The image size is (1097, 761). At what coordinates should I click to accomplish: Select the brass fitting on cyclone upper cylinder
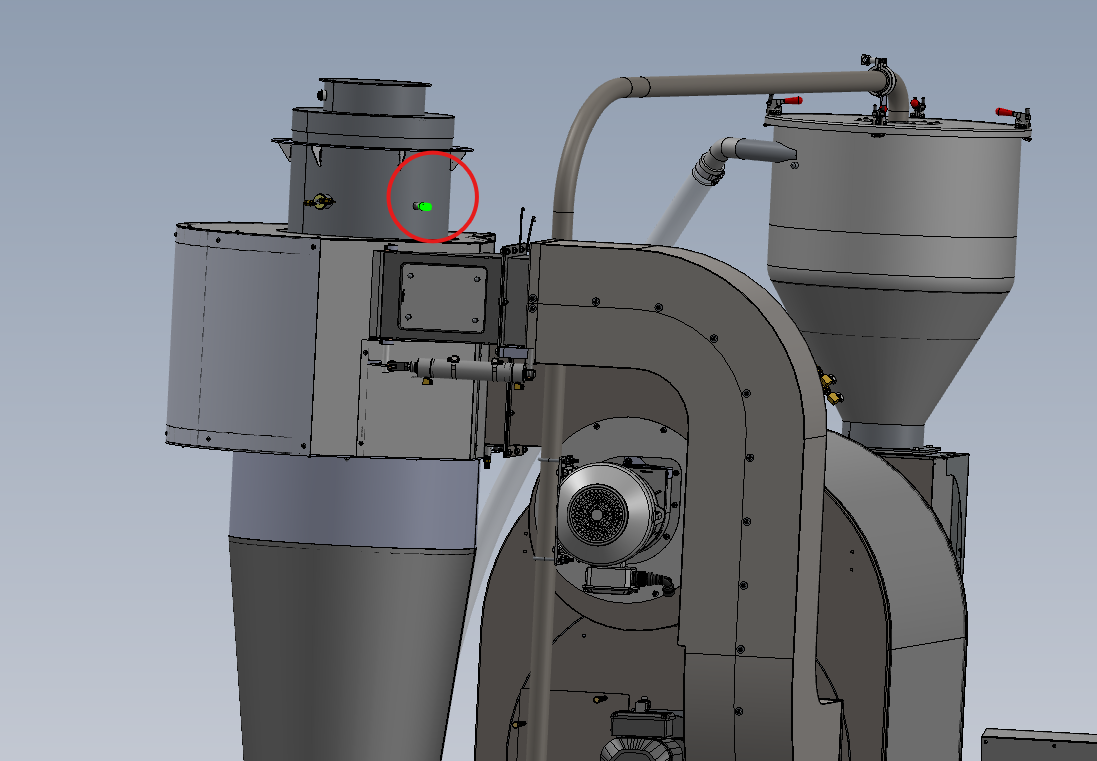tap(321, 203)
